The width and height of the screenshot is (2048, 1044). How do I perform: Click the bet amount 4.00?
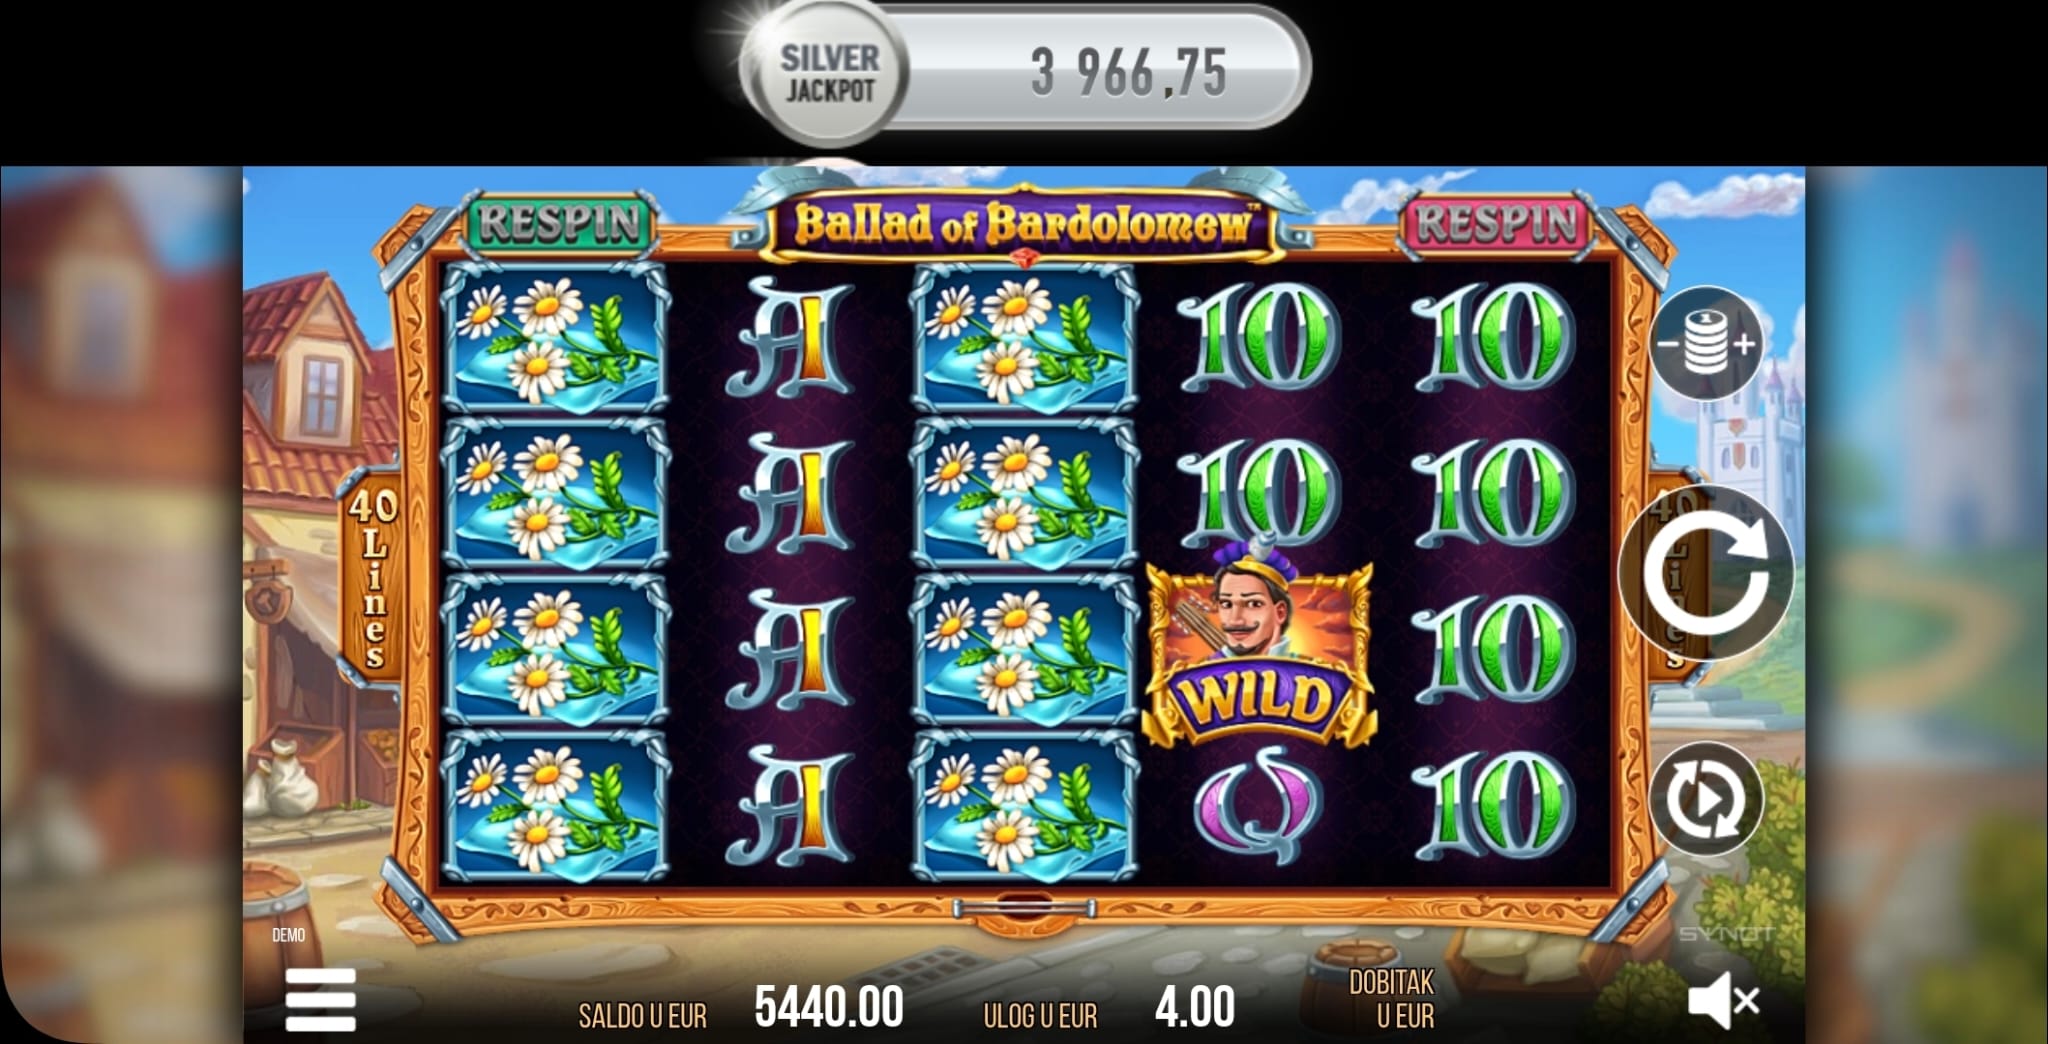point(1195,1007)
